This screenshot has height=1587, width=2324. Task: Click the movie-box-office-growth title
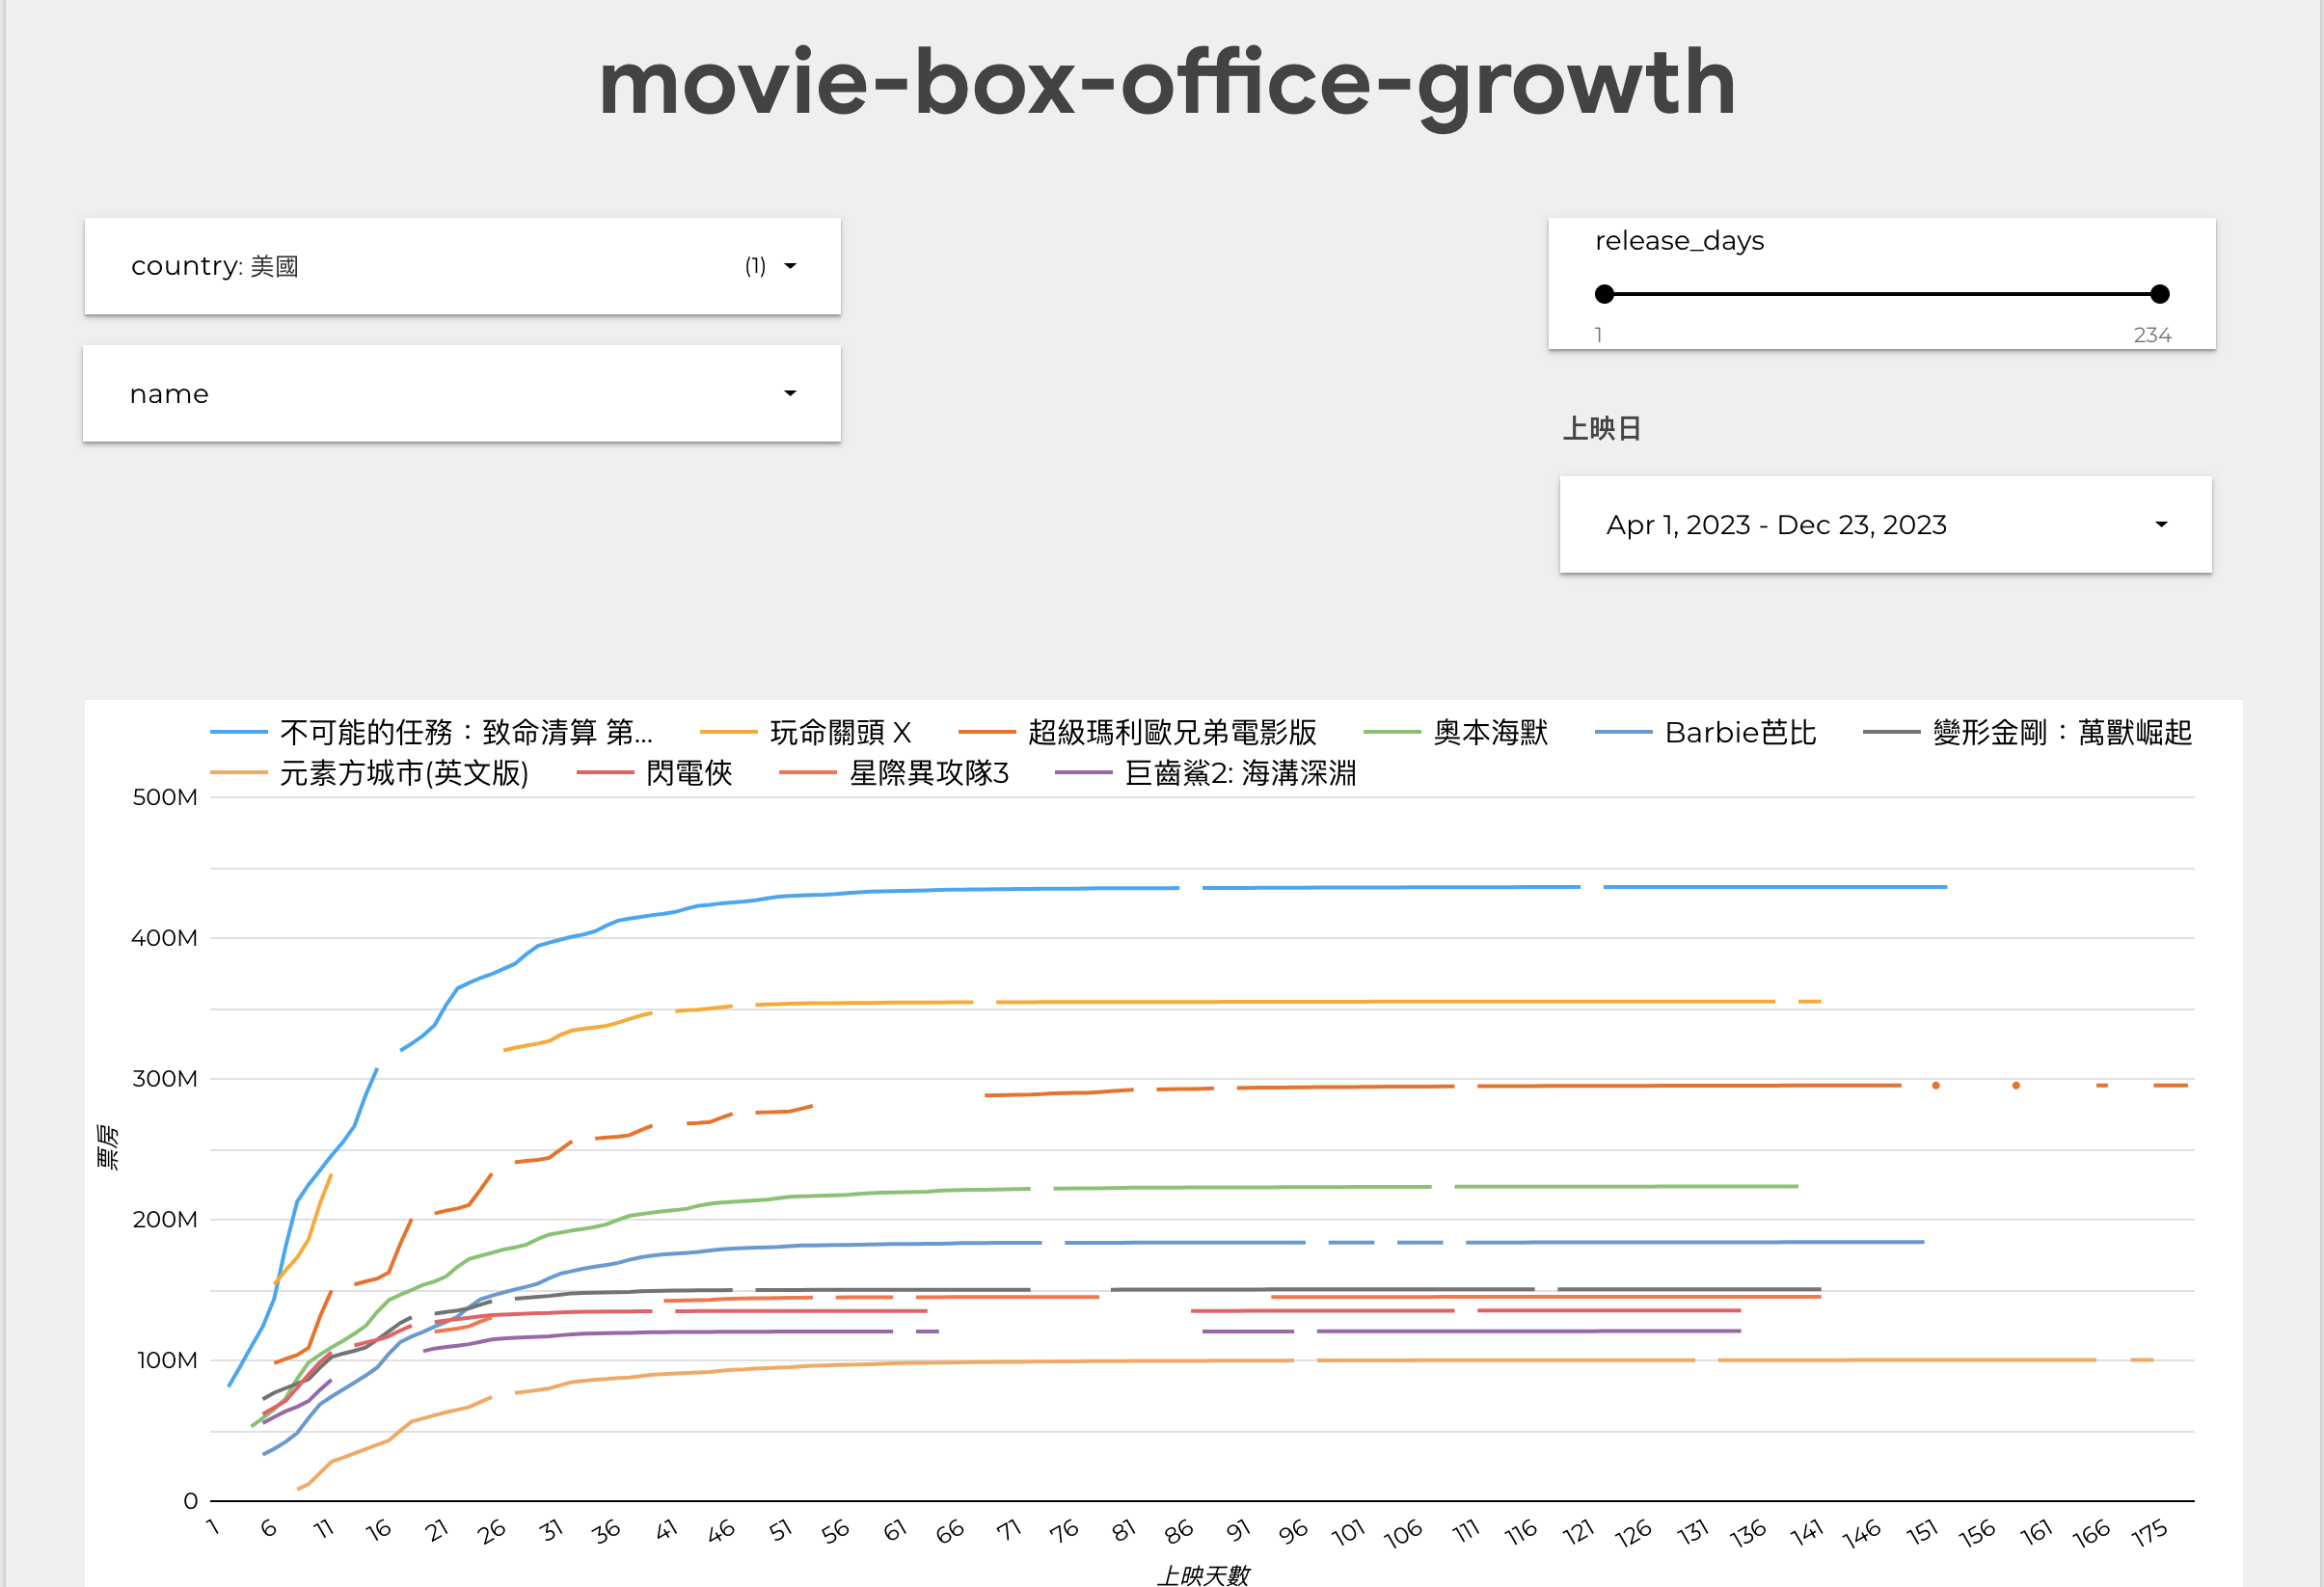coord(1166,84)
